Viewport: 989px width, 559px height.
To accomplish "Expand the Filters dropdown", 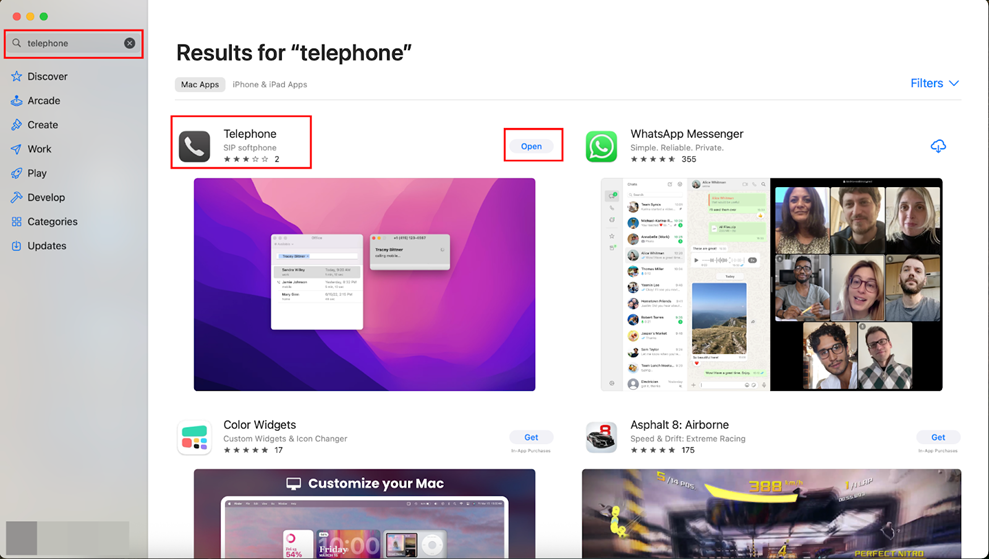I will click(934, 83).
